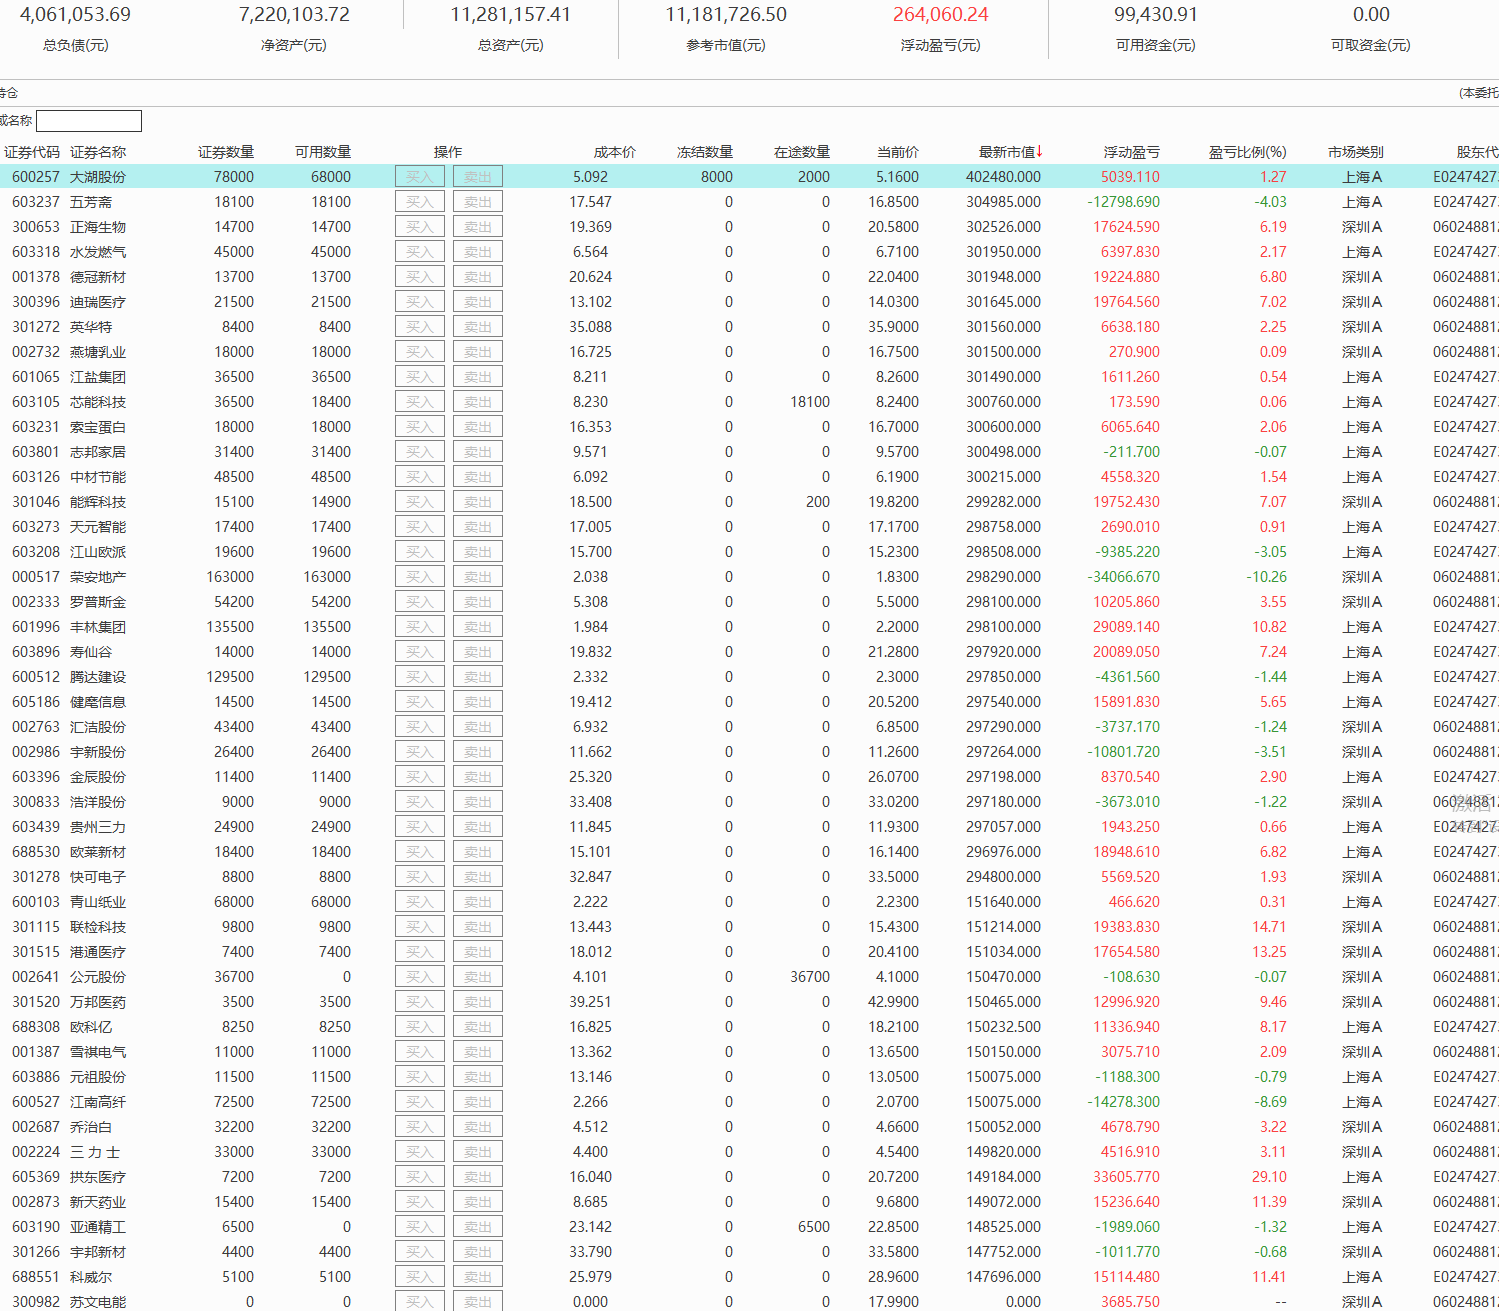This screenshot has width=1499, height=1311.
Task: Click the 成本价 column header
Action: coord(614,152)
